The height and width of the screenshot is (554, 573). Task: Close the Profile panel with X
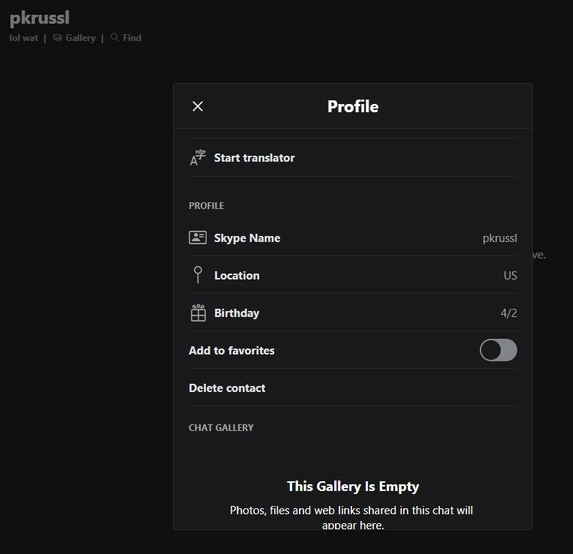click(198, 106)
